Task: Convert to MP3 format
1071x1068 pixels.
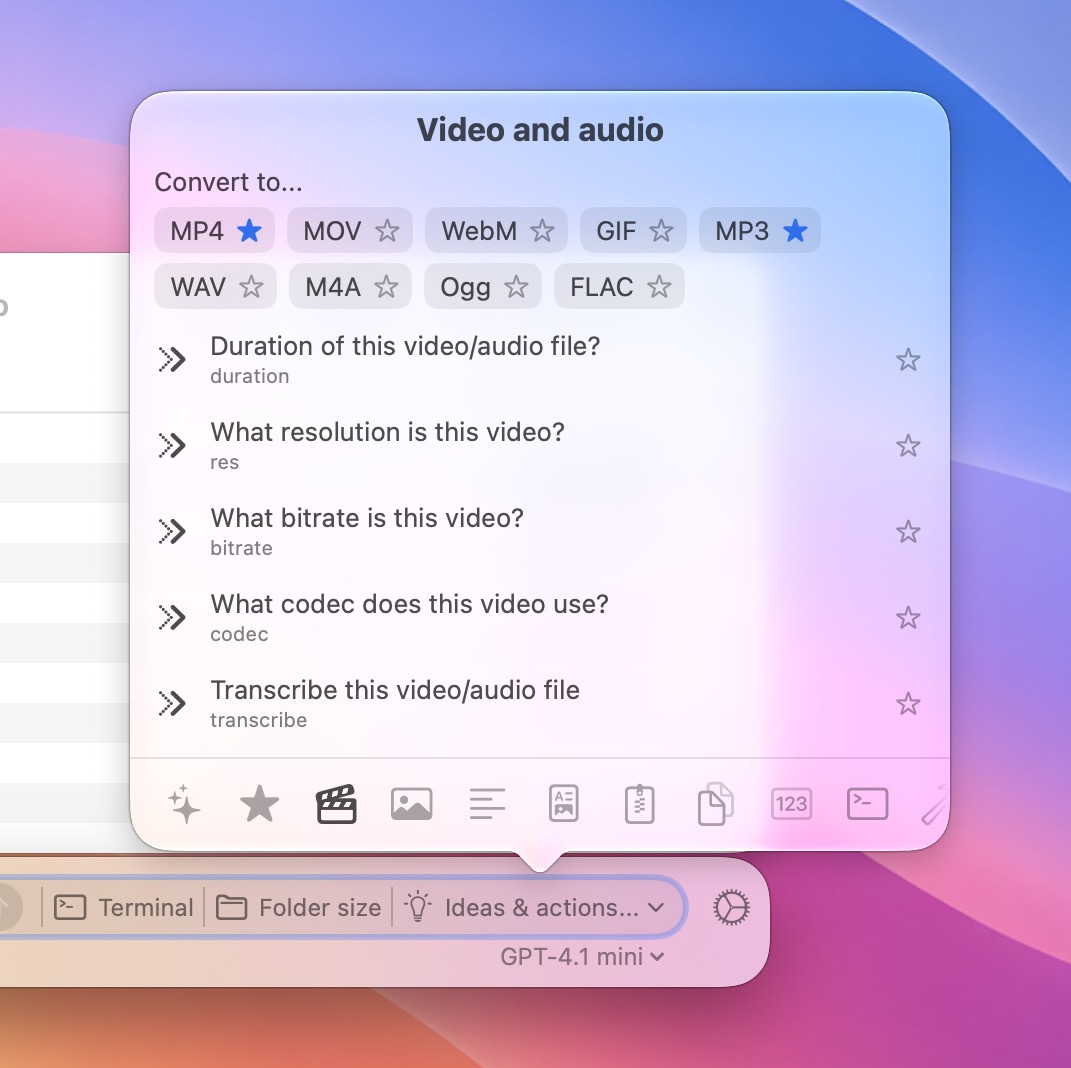Action: [x=742, y=231]
